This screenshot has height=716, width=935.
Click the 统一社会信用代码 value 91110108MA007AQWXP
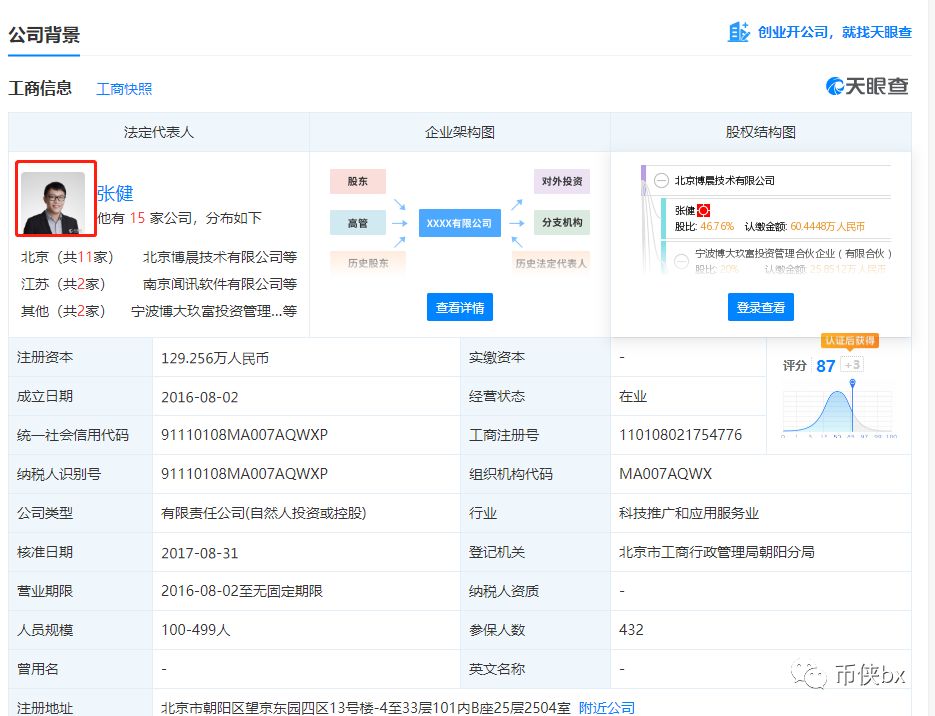(244, 435)
